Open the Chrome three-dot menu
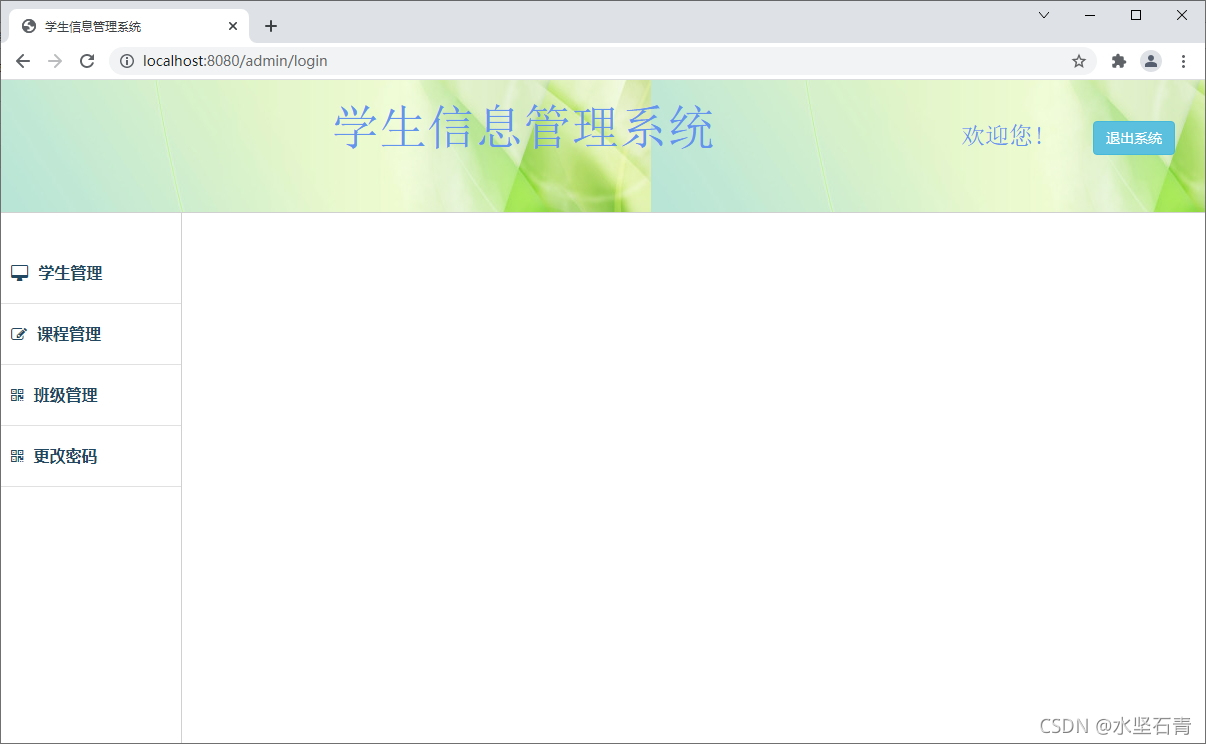 click(1183, 61)
